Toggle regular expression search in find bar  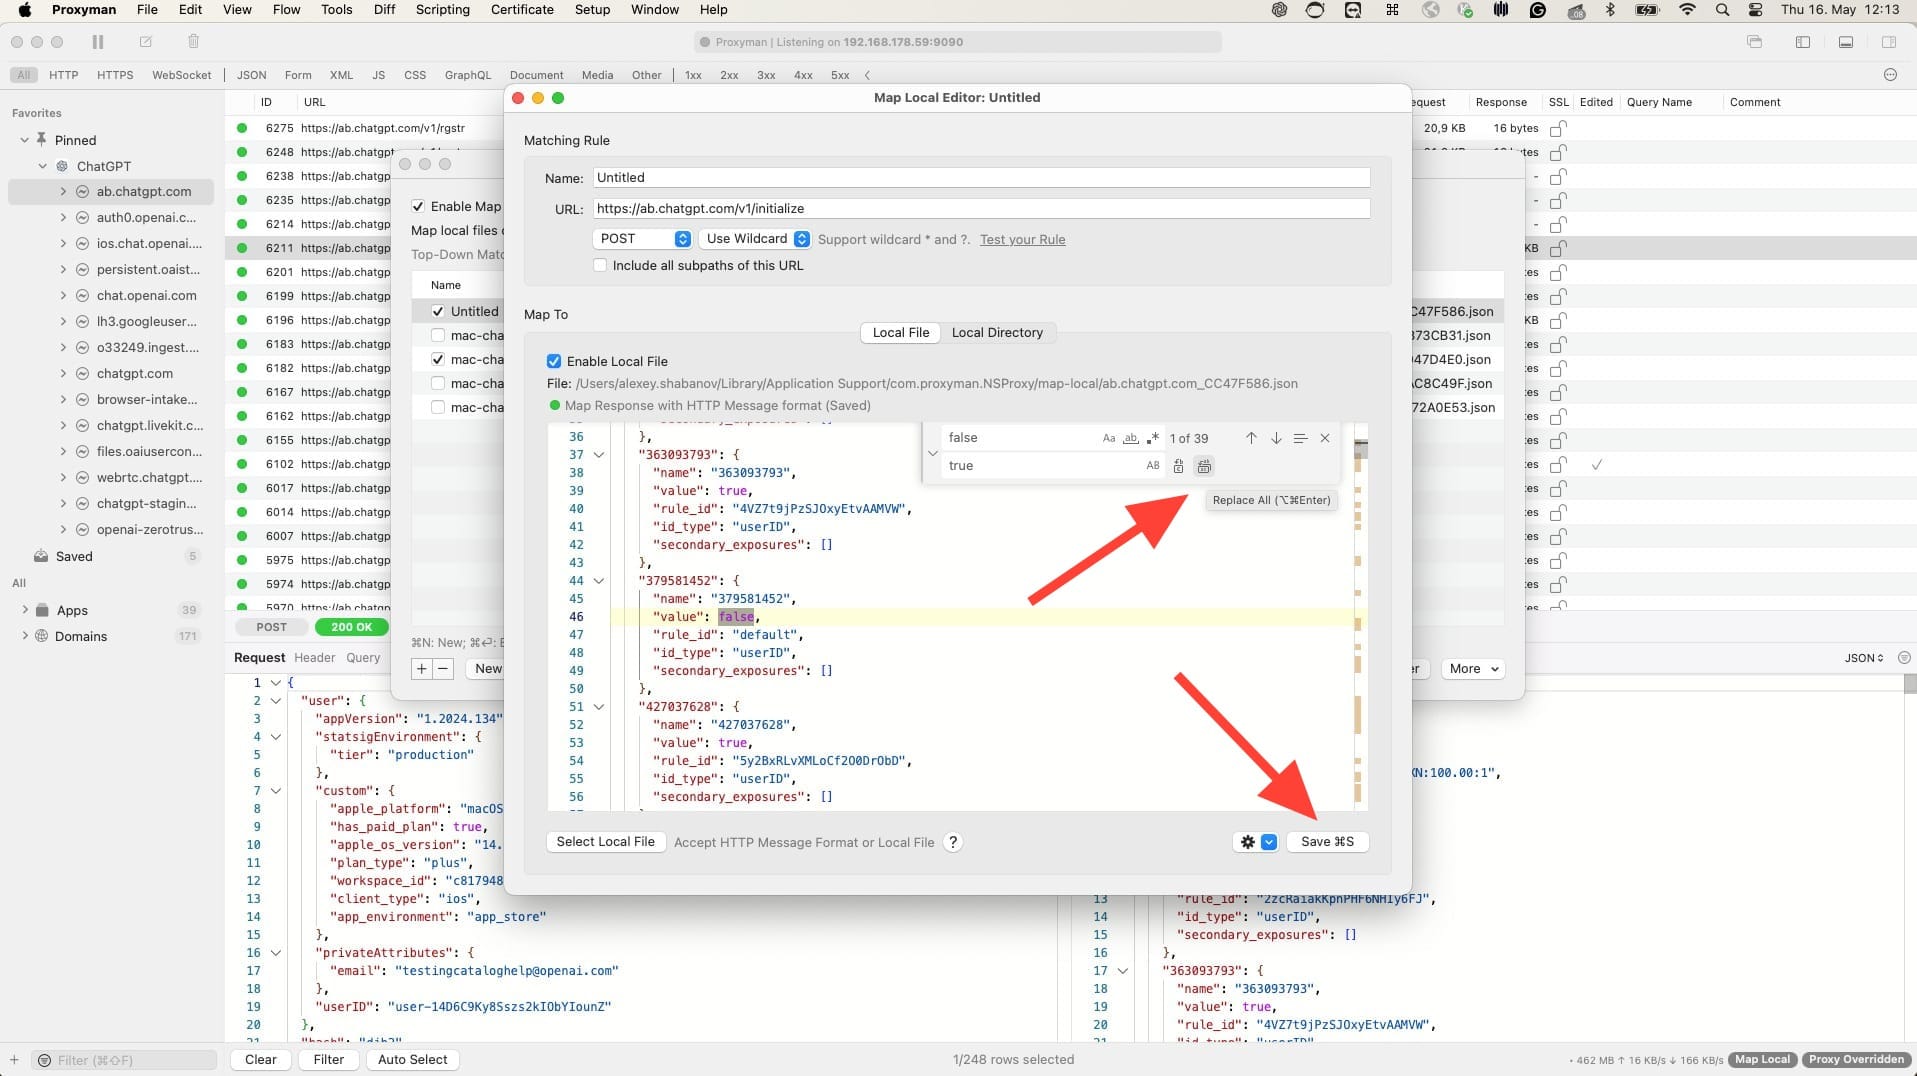click(x=1153, y=438)
